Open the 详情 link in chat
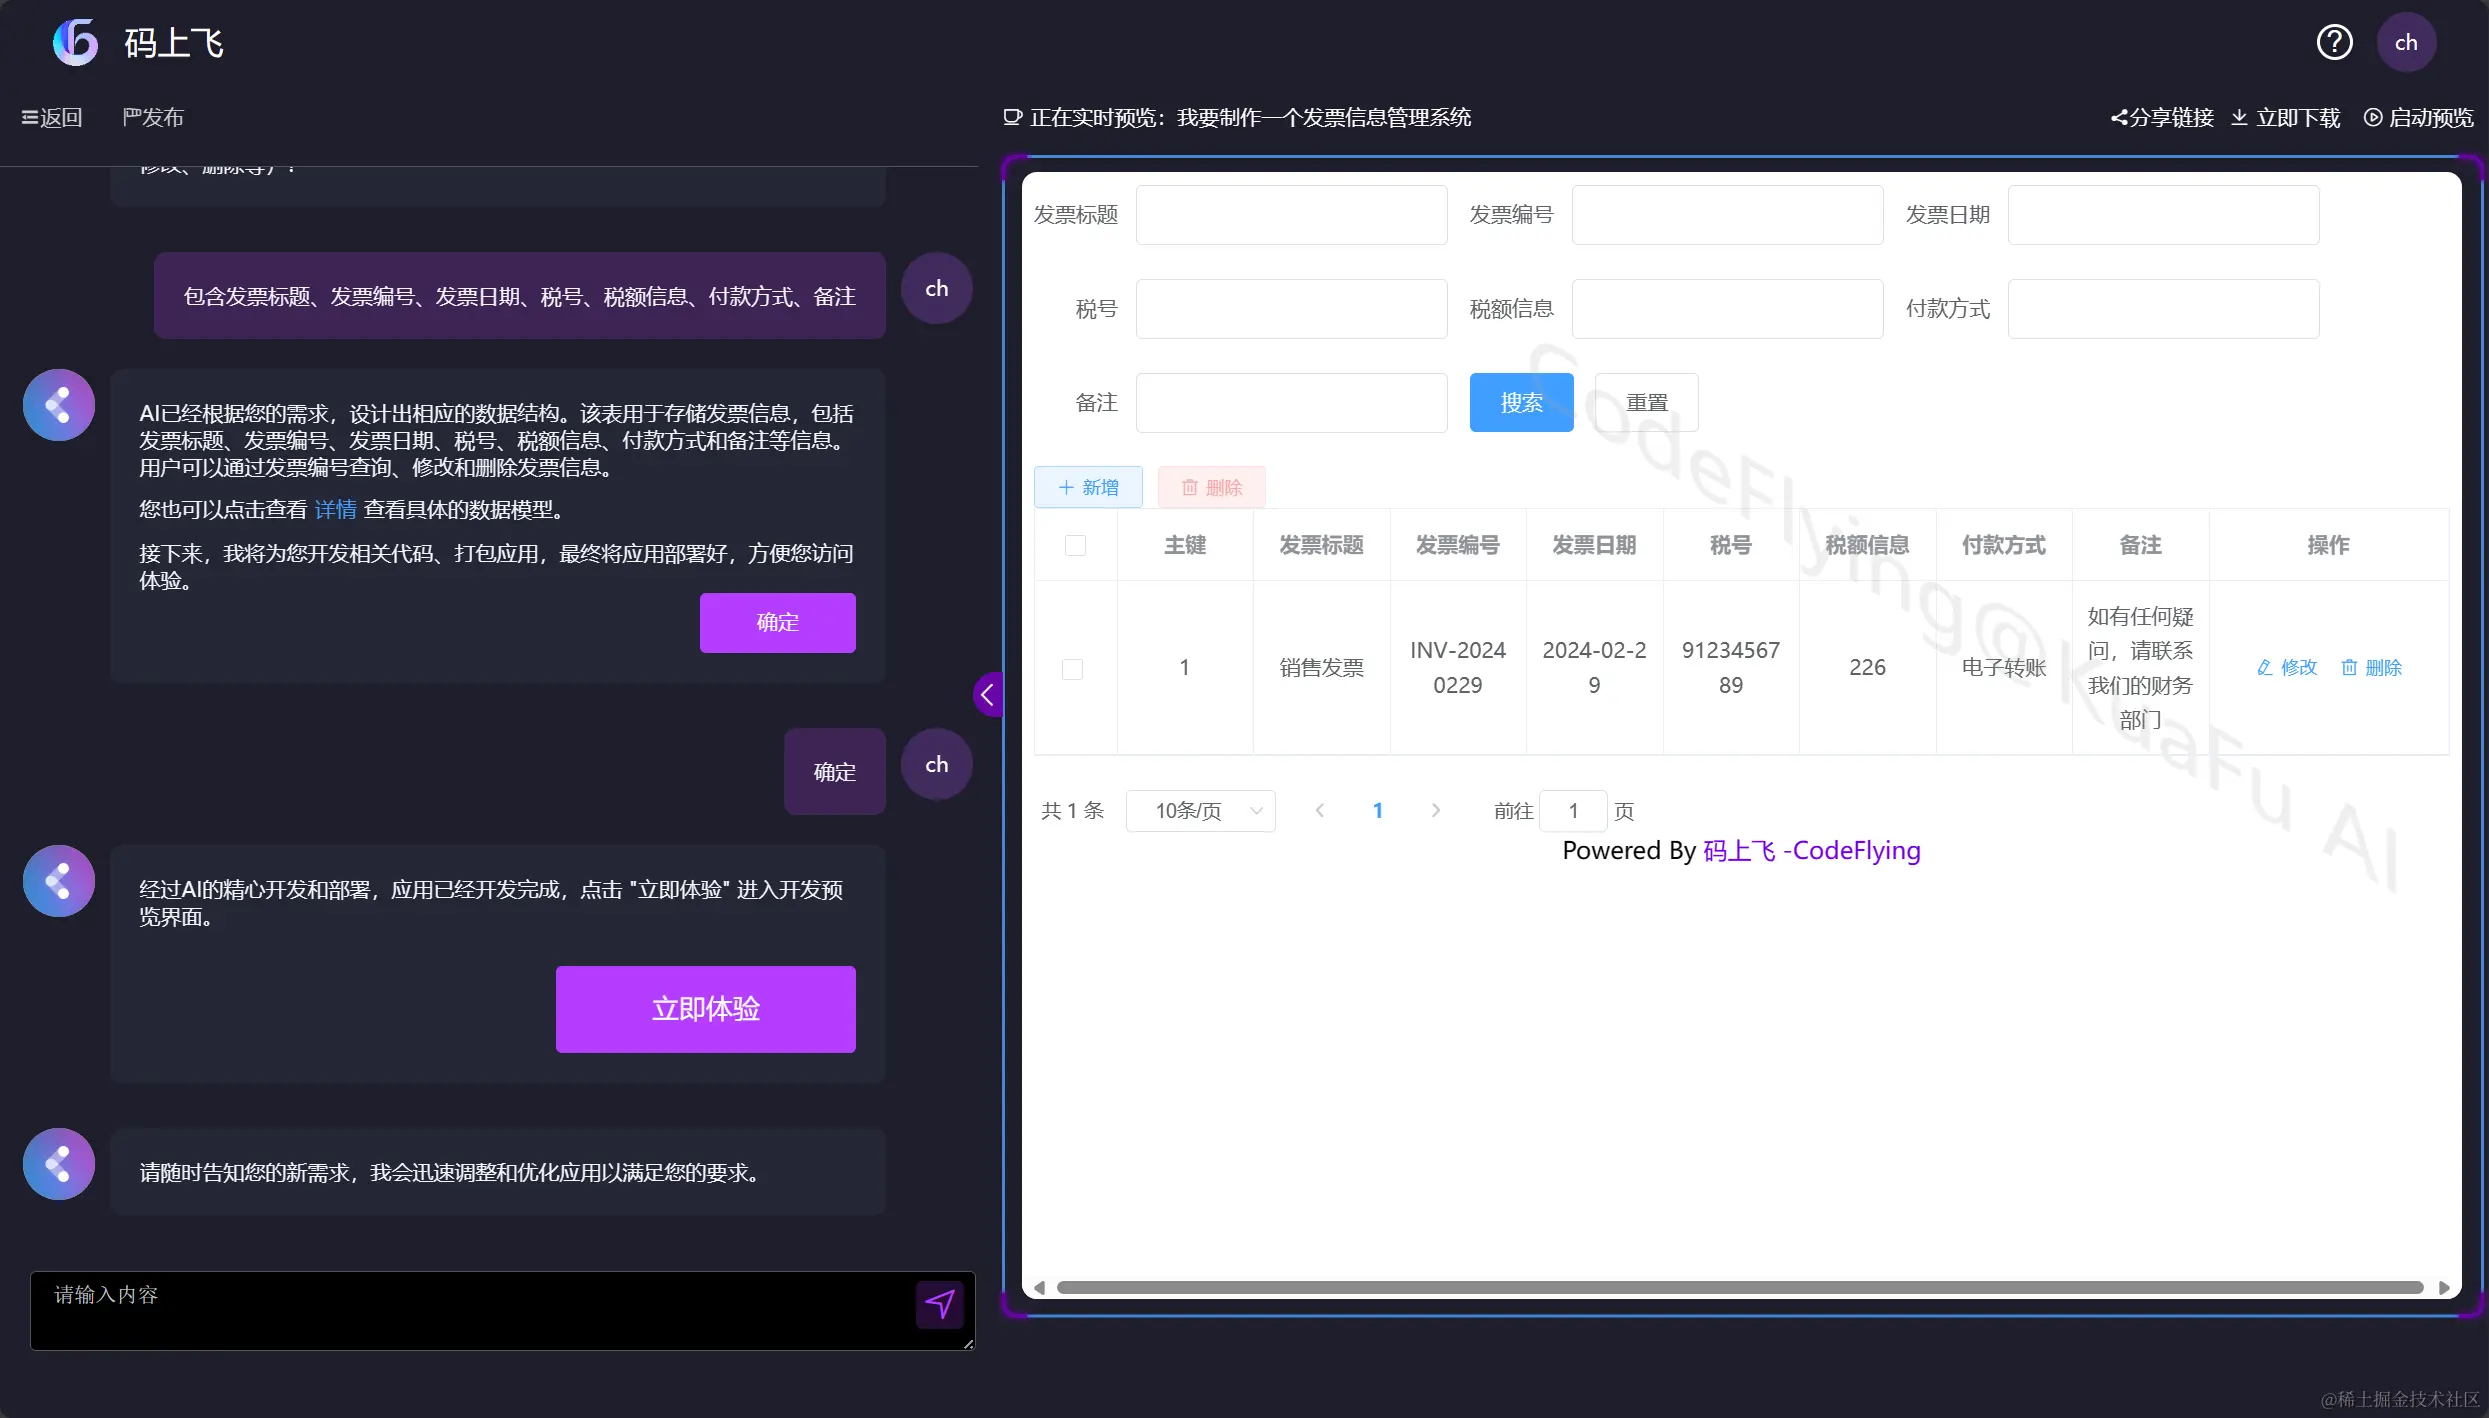Screen dimensions: 2489x1418 point(335,510)
